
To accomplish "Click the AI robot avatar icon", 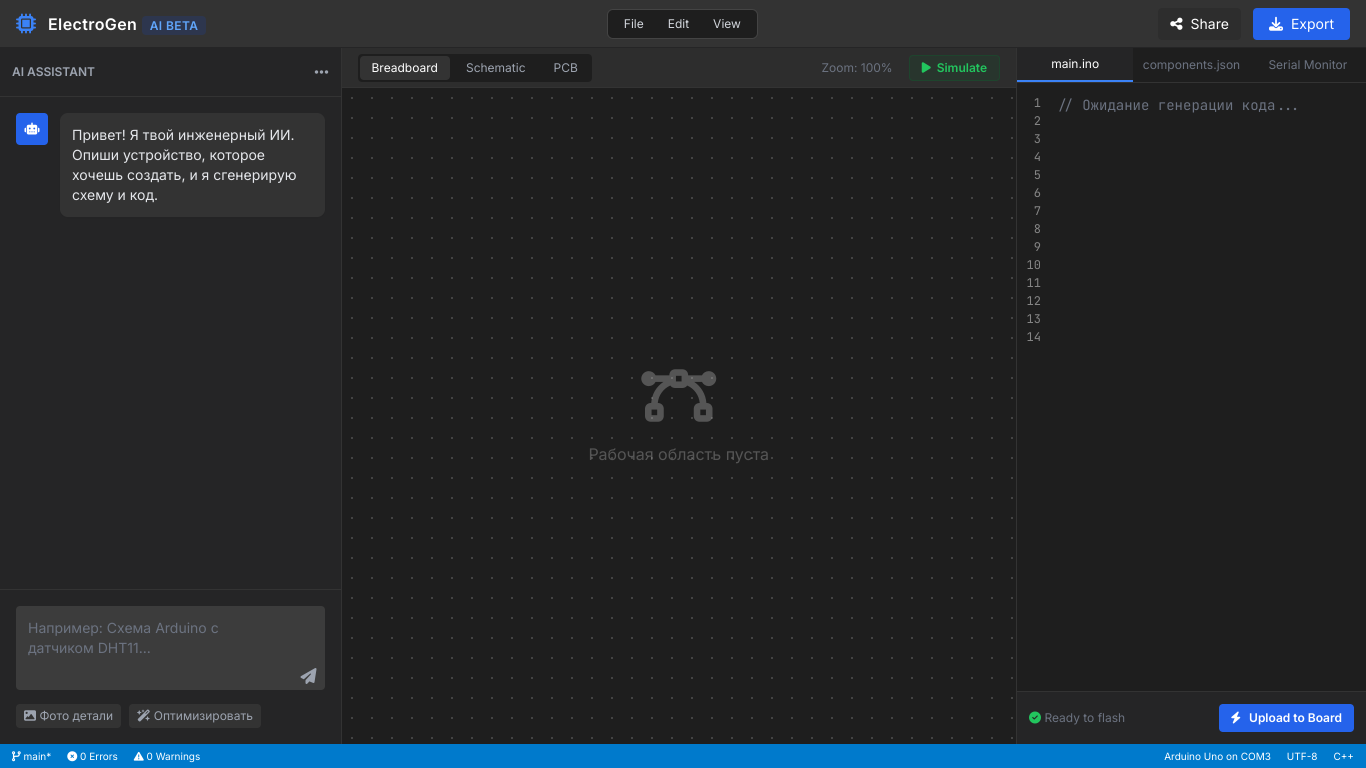I will [x=32, y=129].
